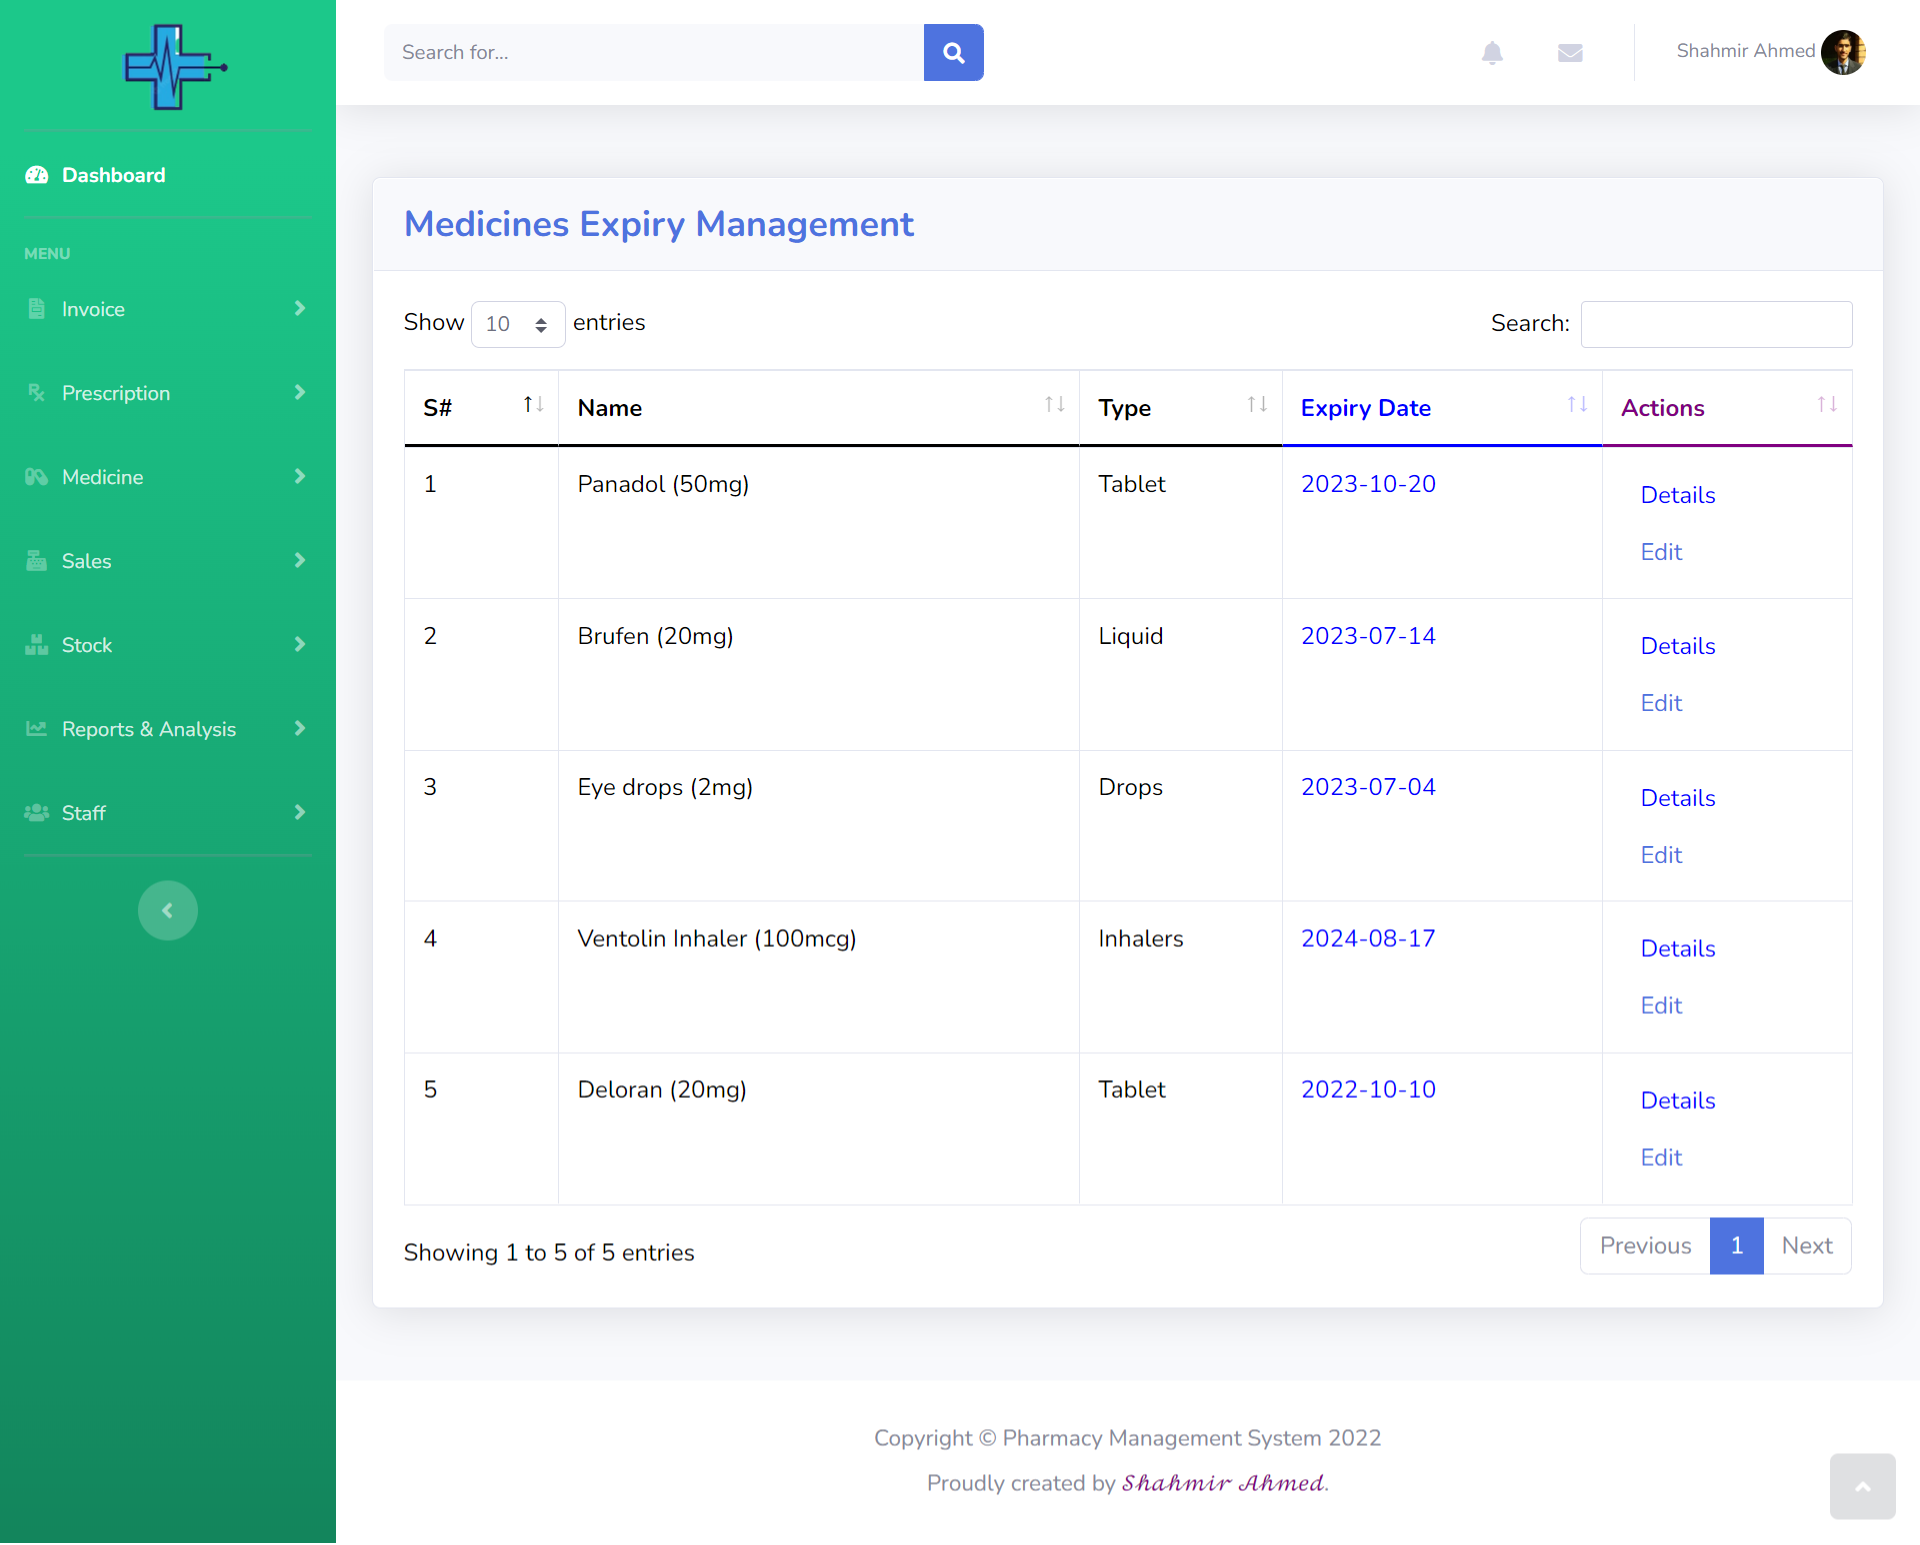This screenshot has width=1920, height=1545.
Task: Click the user profile avatar picture
Action: 1843,52
